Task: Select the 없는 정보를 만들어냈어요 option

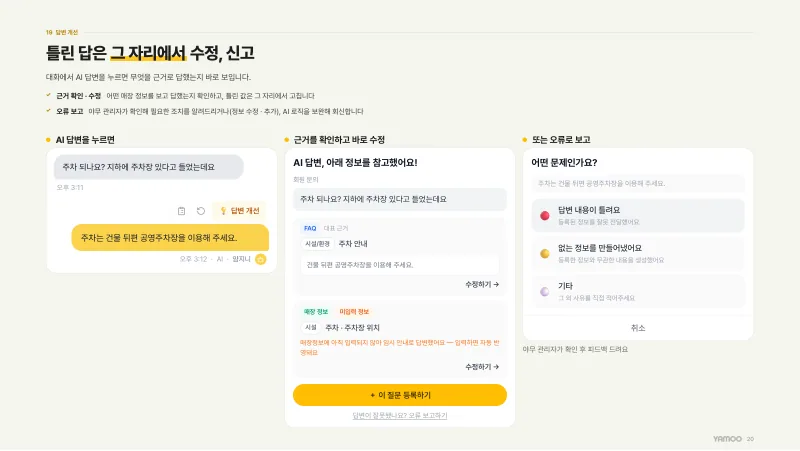Action: click(x=638, y=254)
